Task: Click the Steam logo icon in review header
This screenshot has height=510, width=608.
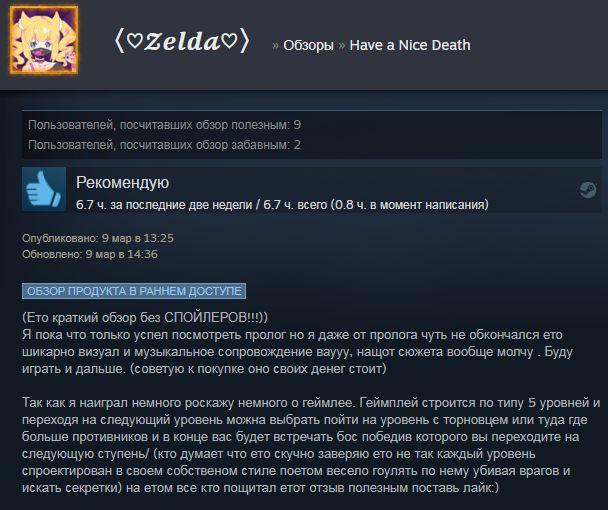Action: (587, 190)
